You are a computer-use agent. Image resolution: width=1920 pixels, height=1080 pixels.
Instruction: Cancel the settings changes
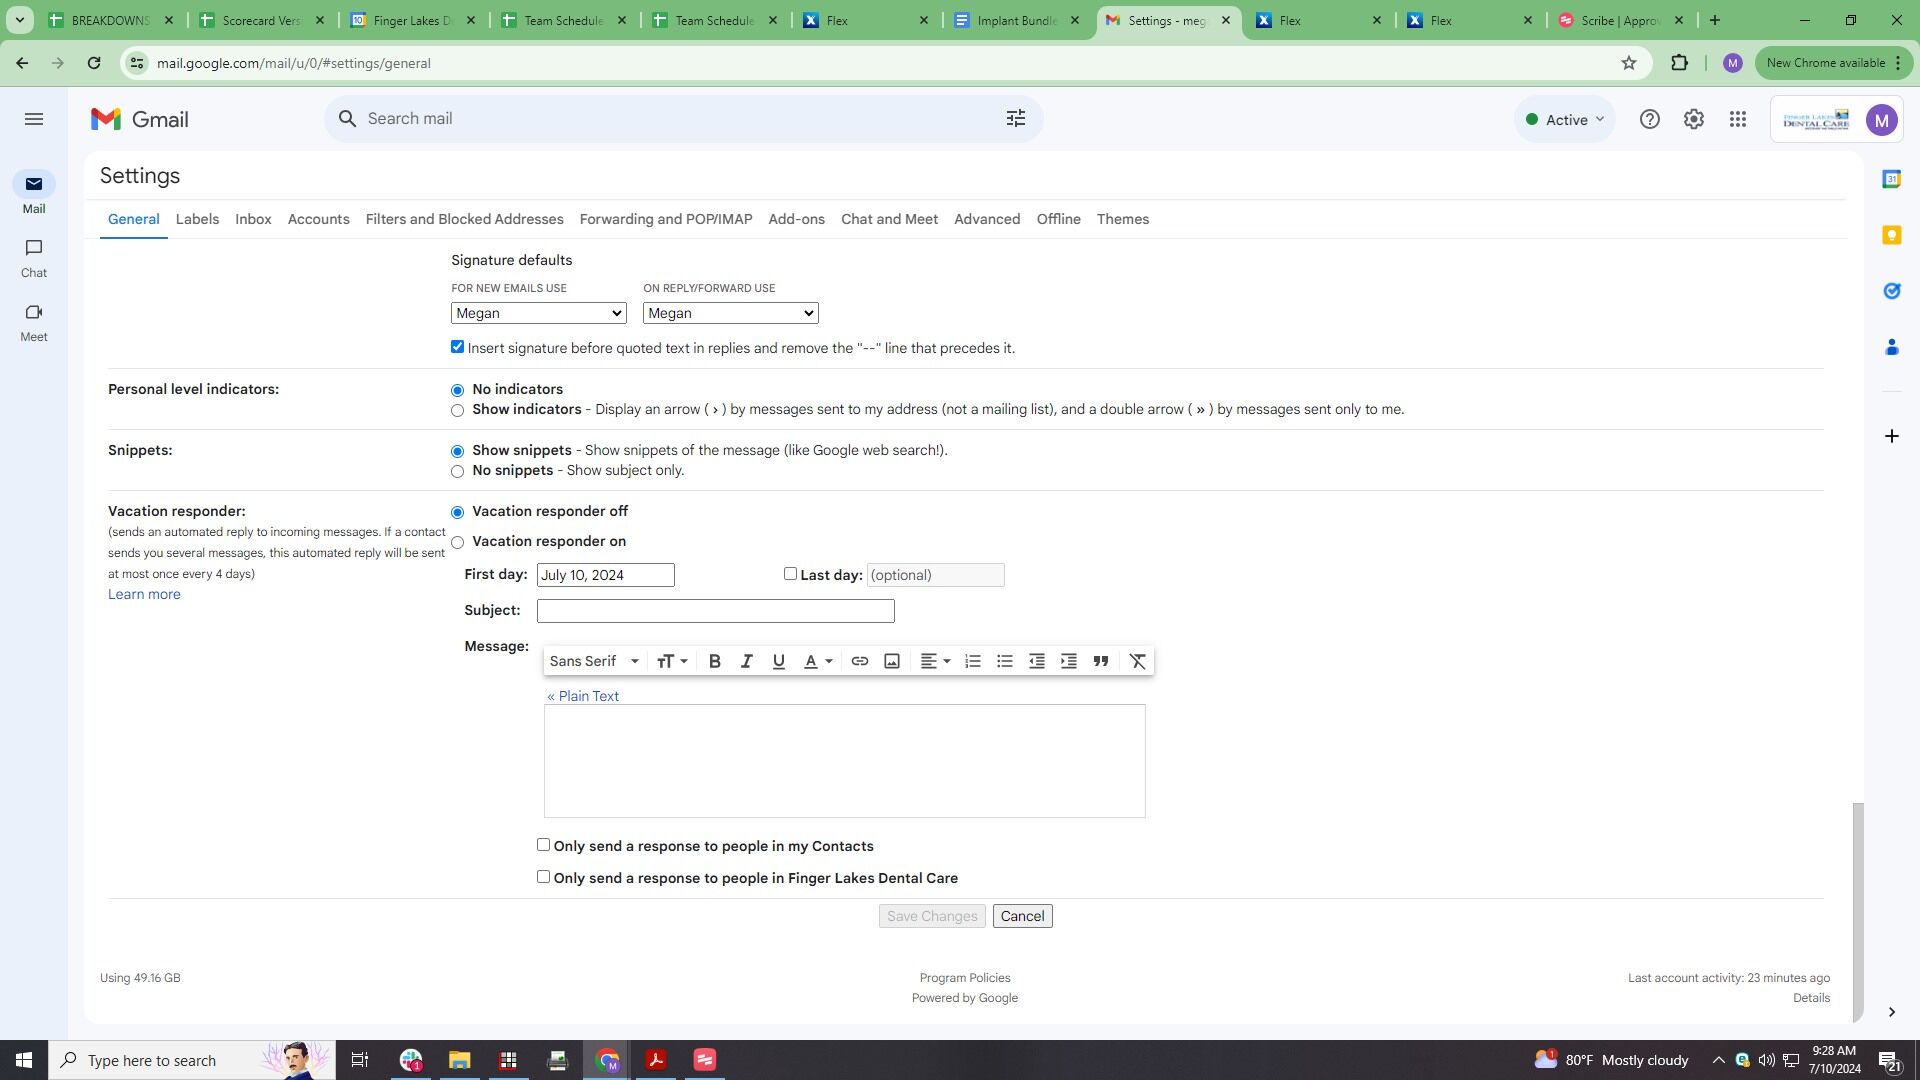coord(1022,916)
